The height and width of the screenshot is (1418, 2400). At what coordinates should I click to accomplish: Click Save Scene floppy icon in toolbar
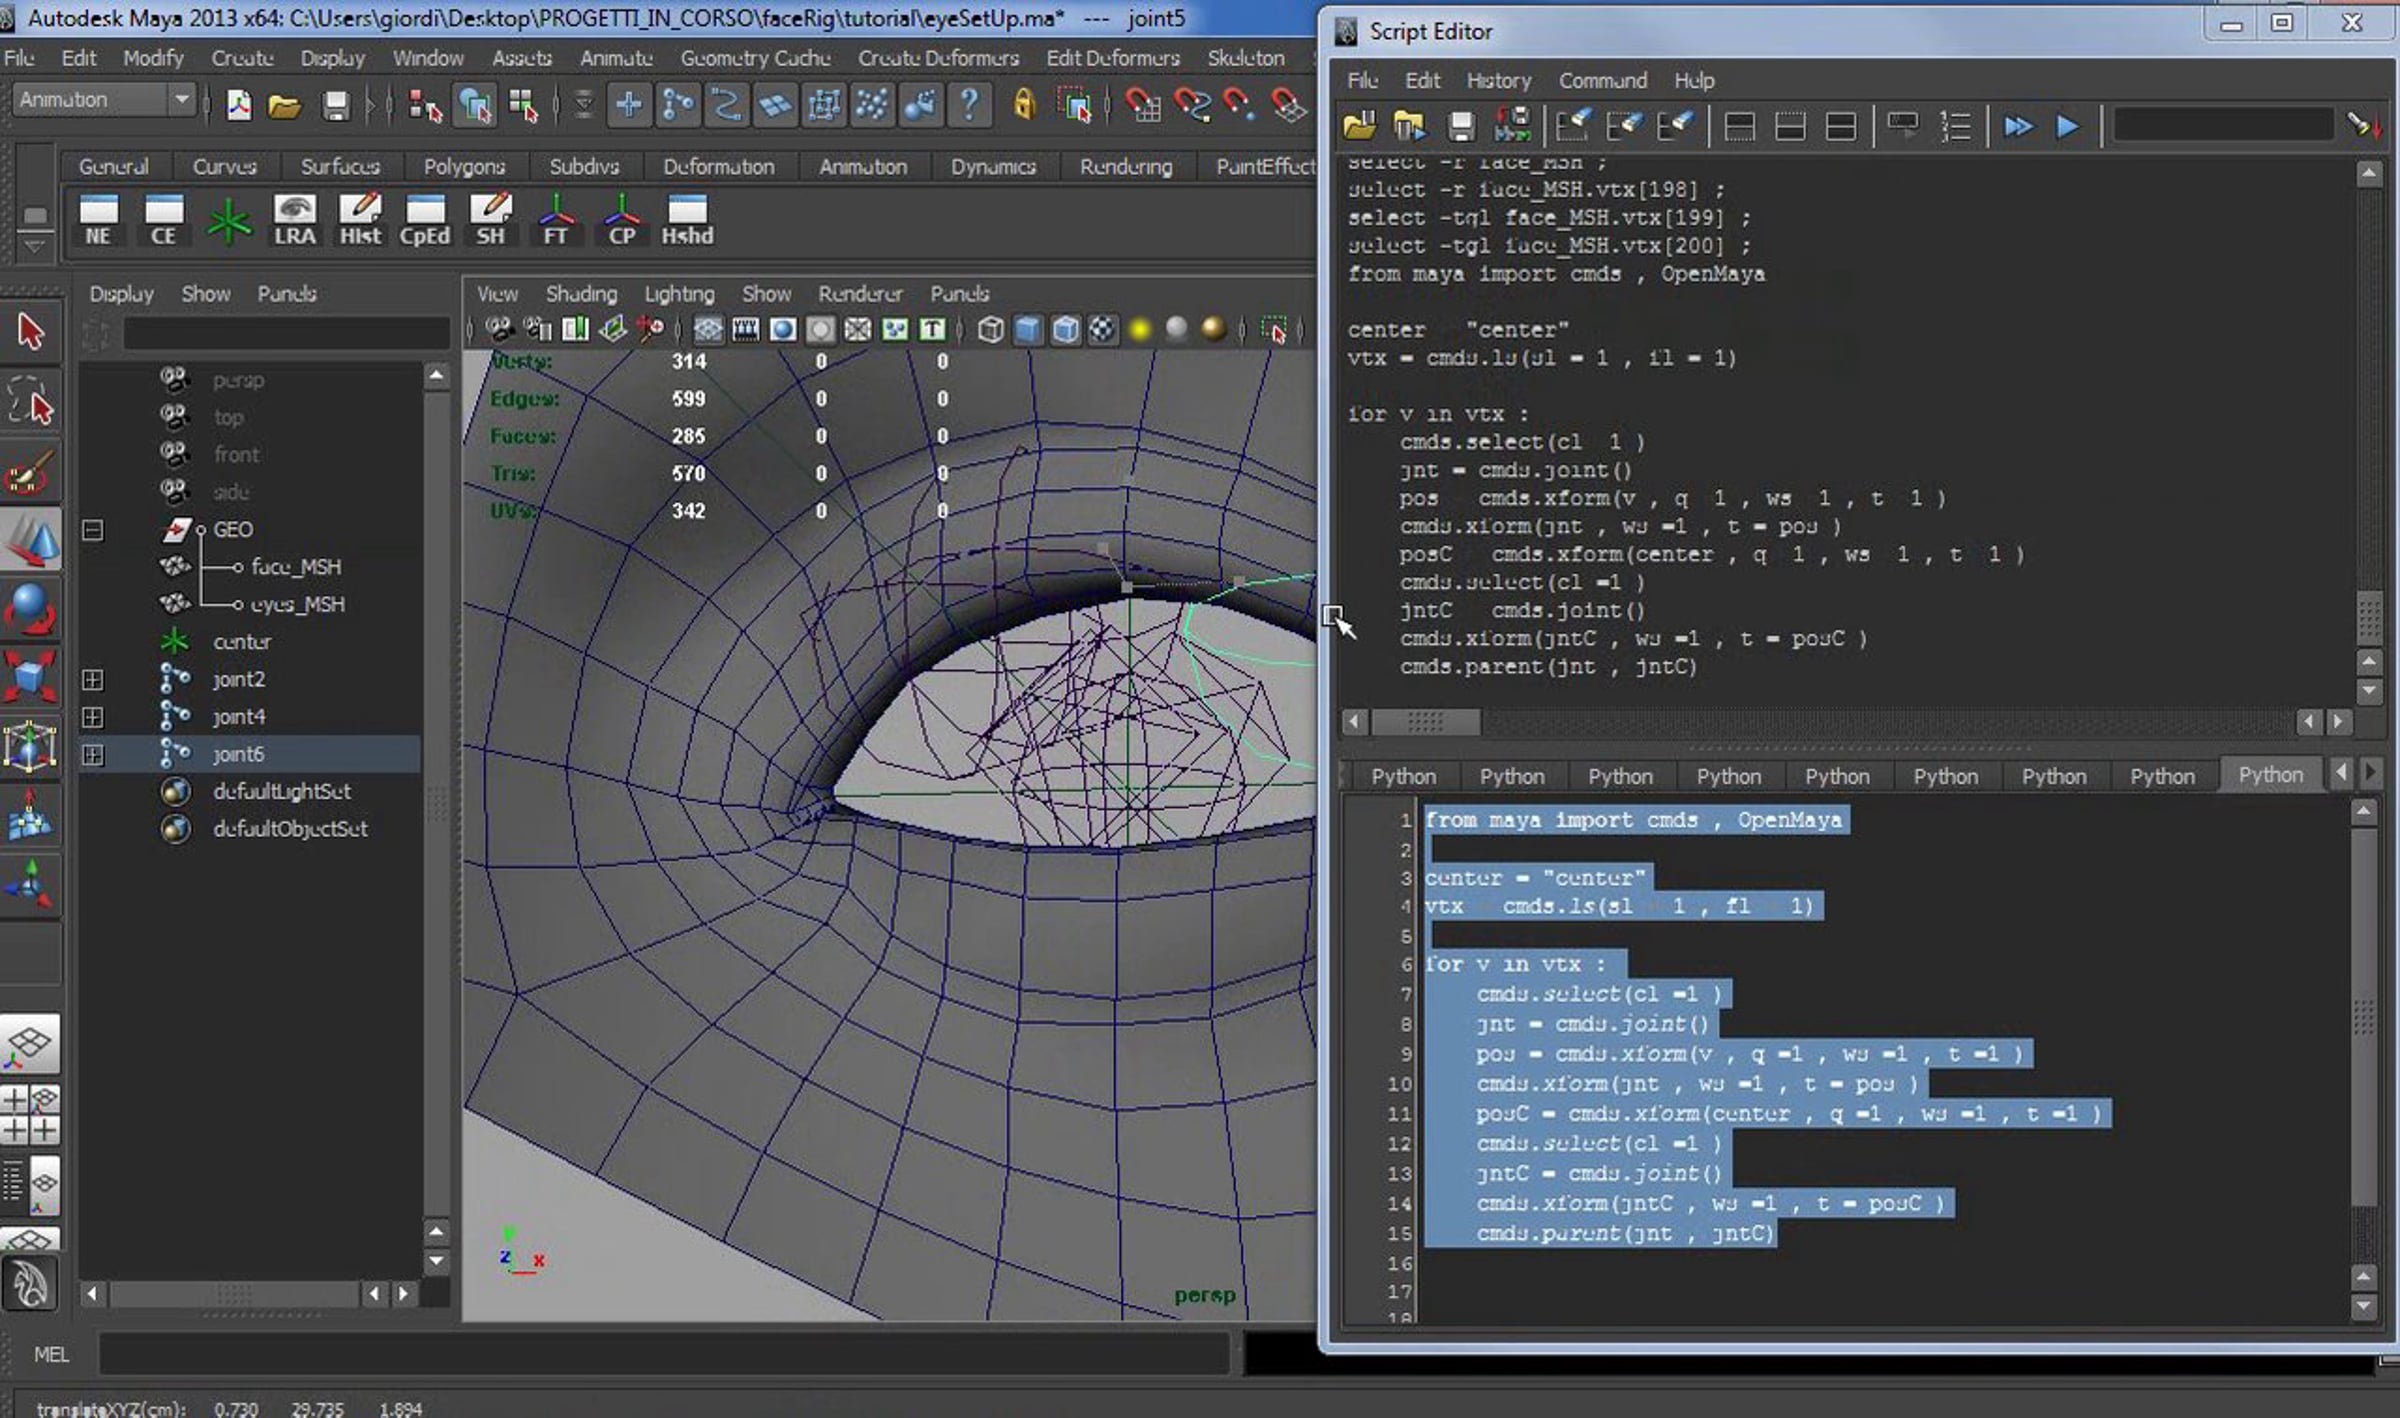pos(335,105)
